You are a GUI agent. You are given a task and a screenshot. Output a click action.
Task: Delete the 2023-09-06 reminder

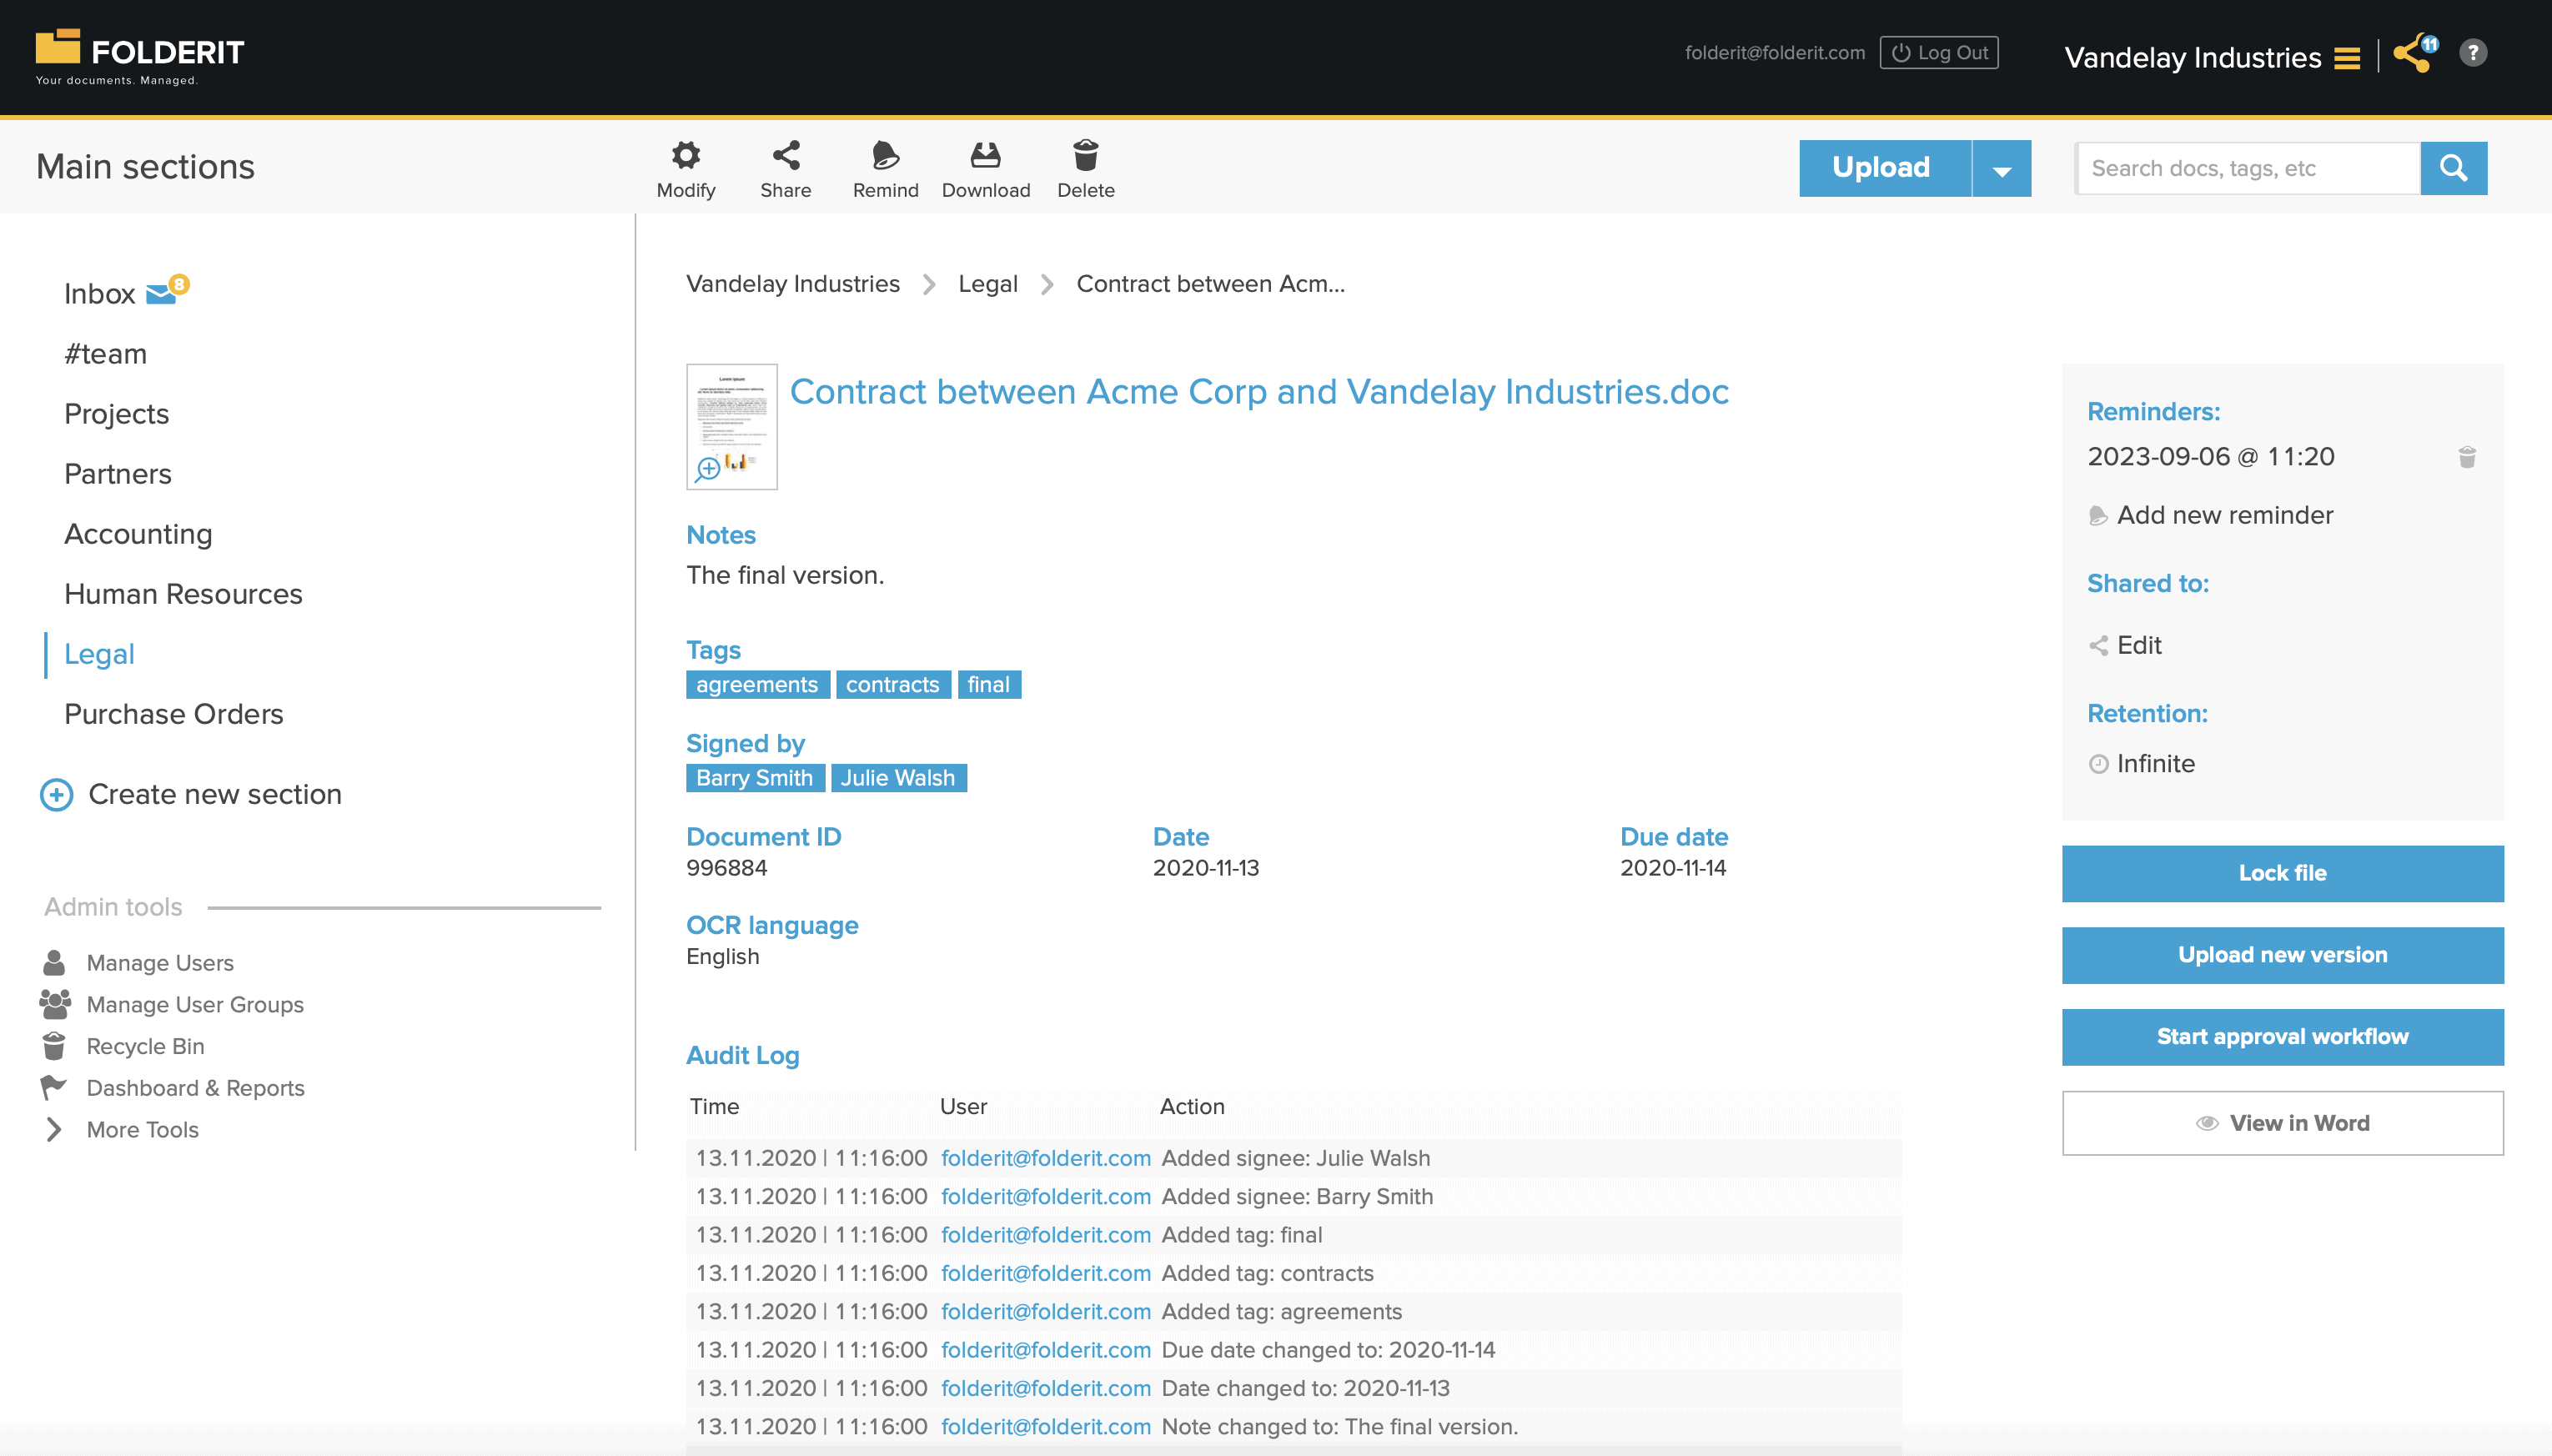tap(2467, 457)
